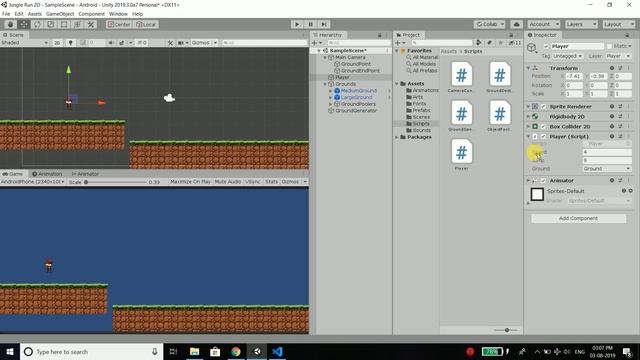The height and width of the screenshot is (360, 640).
Task: Open the Assets menu
Action: click(x=35, y=14)
